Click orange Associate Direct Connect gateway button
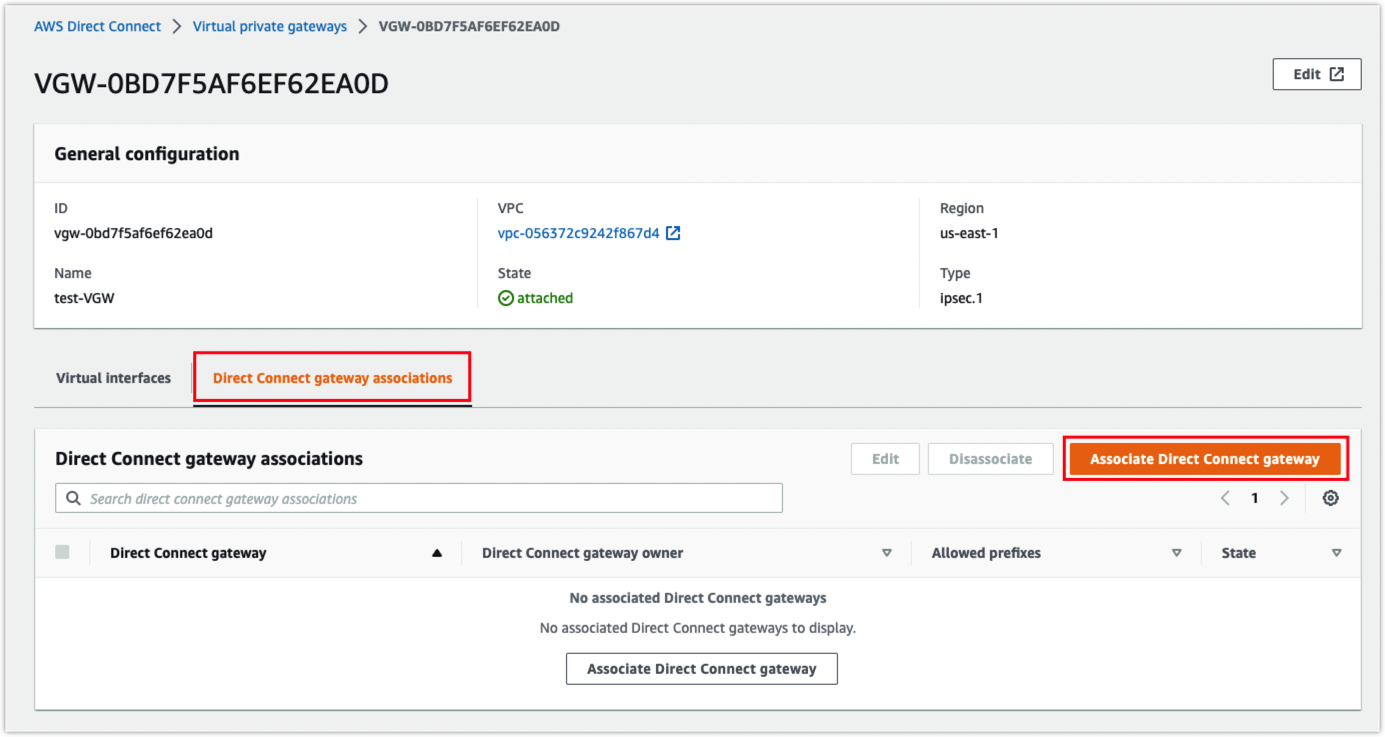The height and width of the screenshot is (737, 1385). (x=1205, y=459)
